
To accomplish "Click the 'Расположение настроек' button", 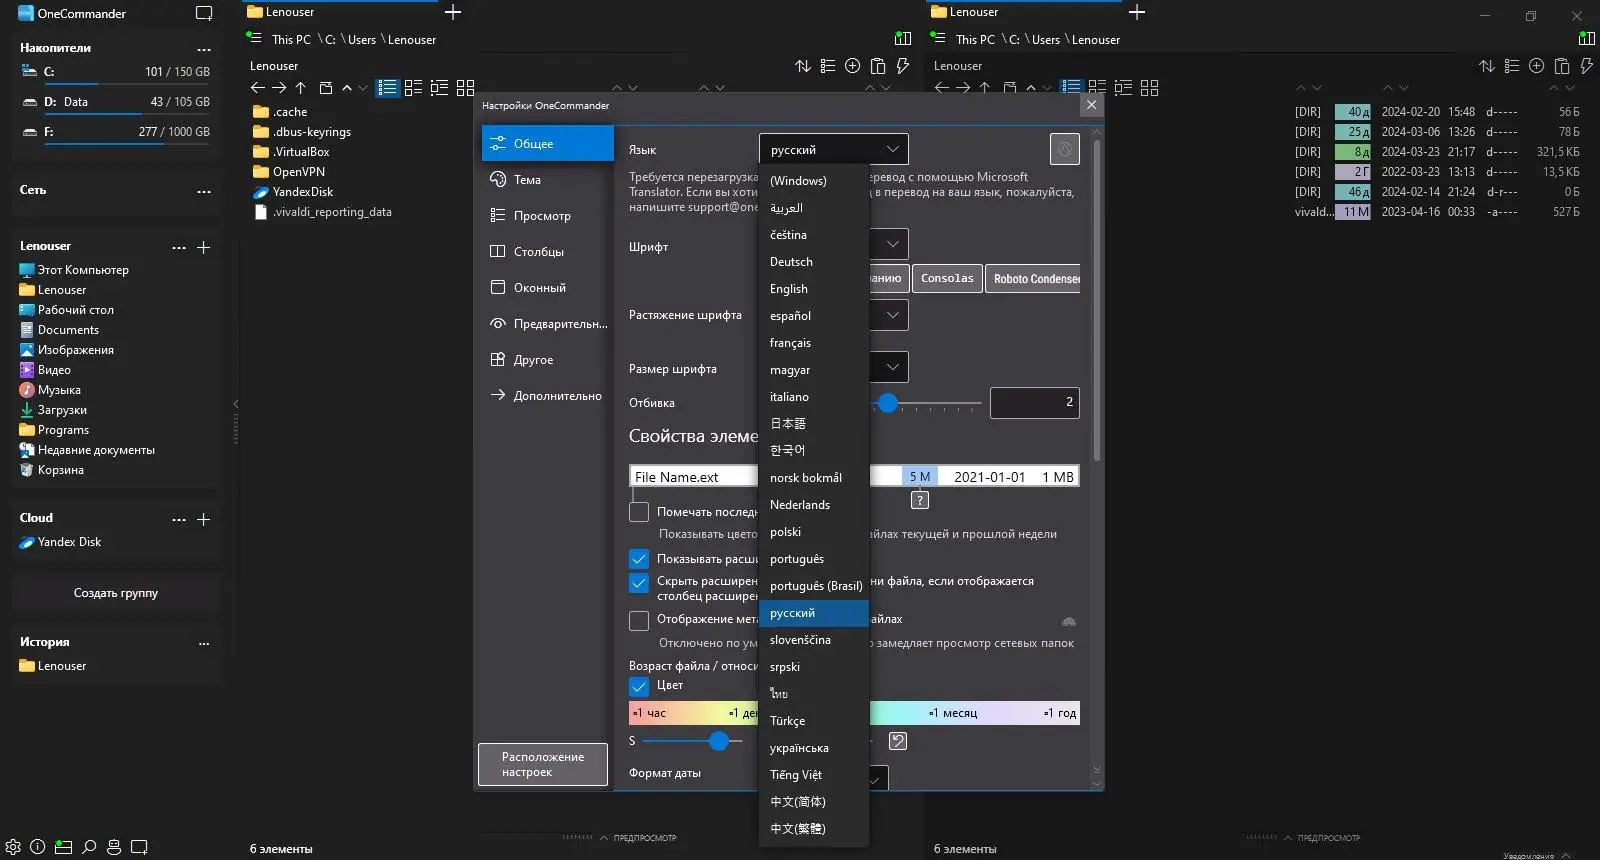I will pos(543,765).
